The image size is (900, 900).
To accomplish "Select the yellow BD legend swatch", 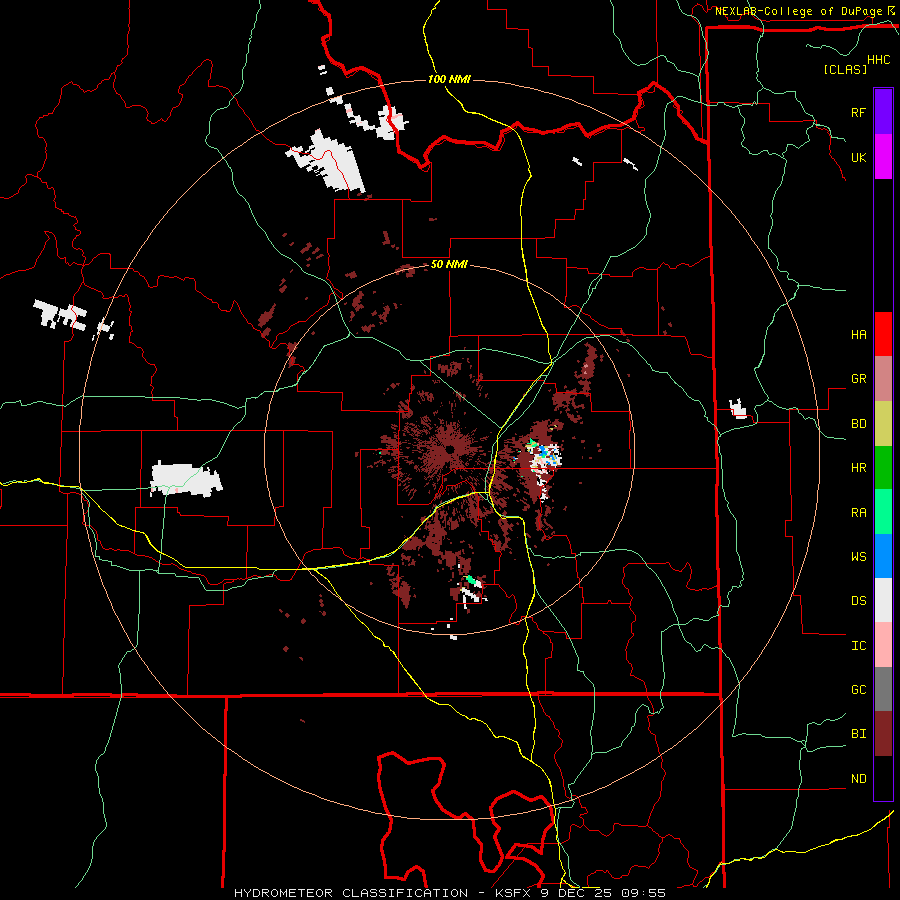I will (x=883, y=423).
